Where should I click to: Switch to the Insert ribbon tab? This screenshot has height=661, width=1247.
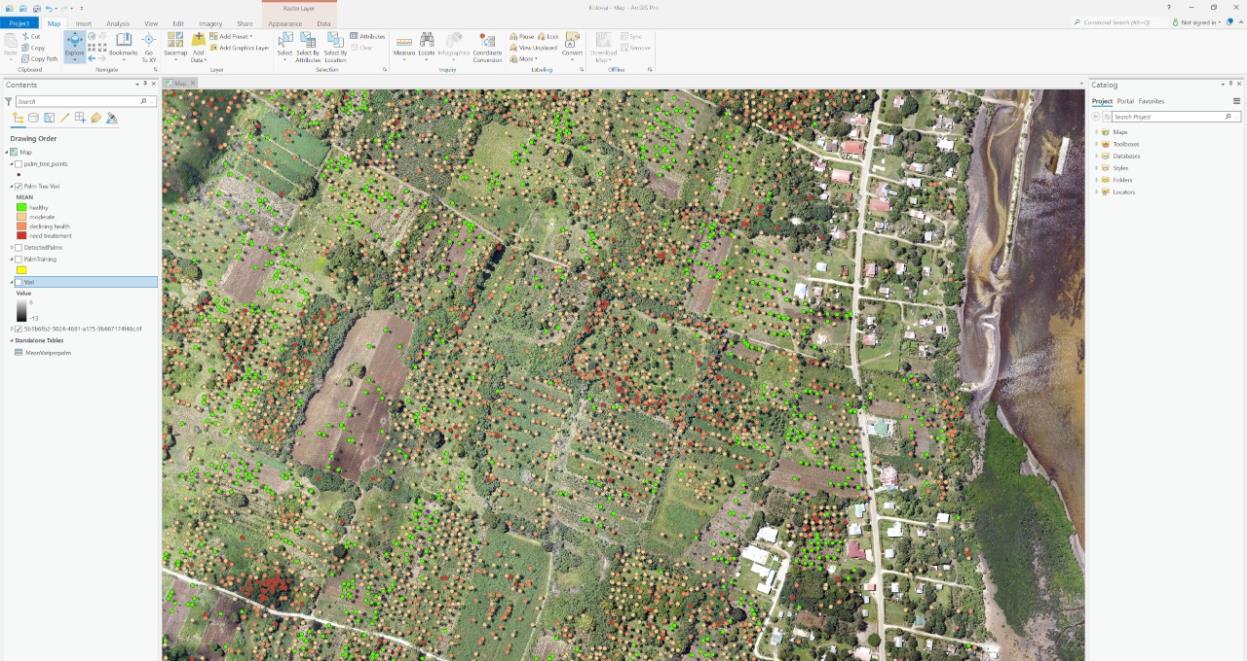(84, 23)
